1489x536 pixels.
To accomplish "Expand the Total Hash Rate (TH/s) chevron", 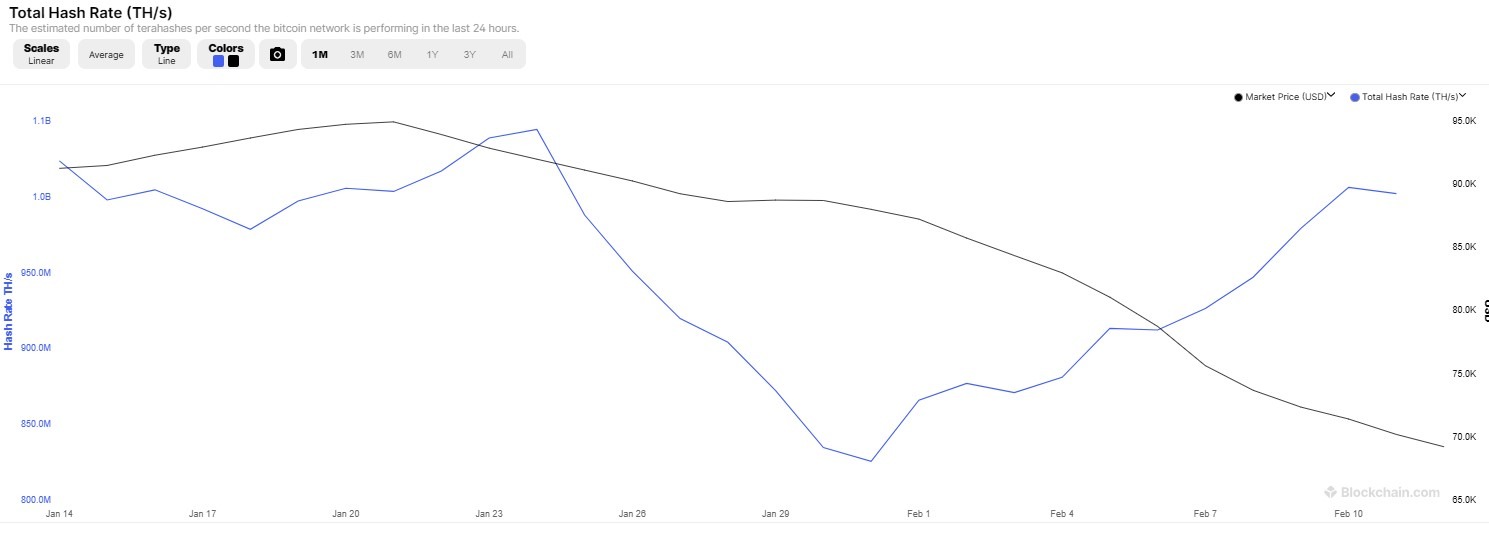I will (1463, 96).
